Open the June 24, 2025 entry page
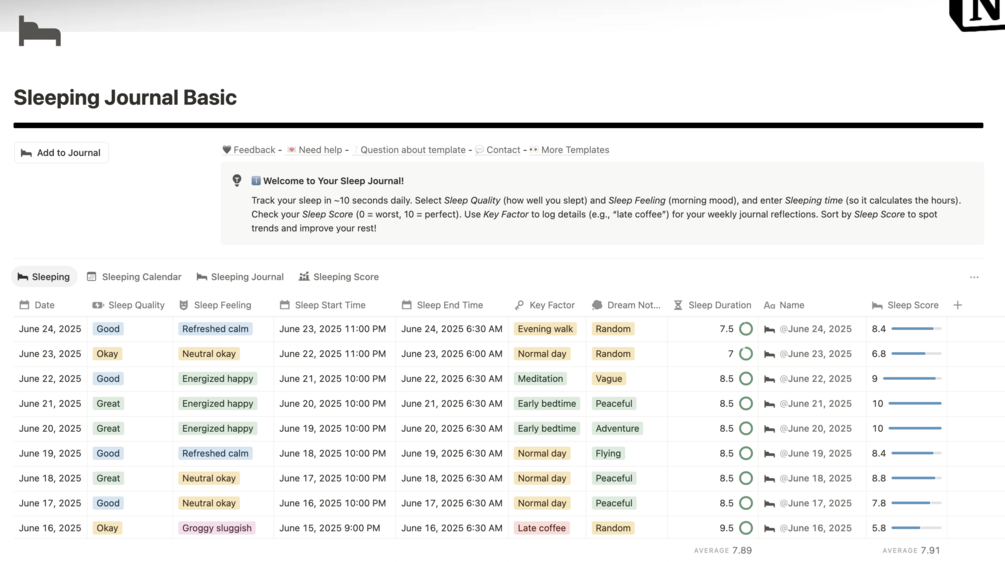Image resolution: width=1005 pixels, height=562 pixels. (818, 329)
